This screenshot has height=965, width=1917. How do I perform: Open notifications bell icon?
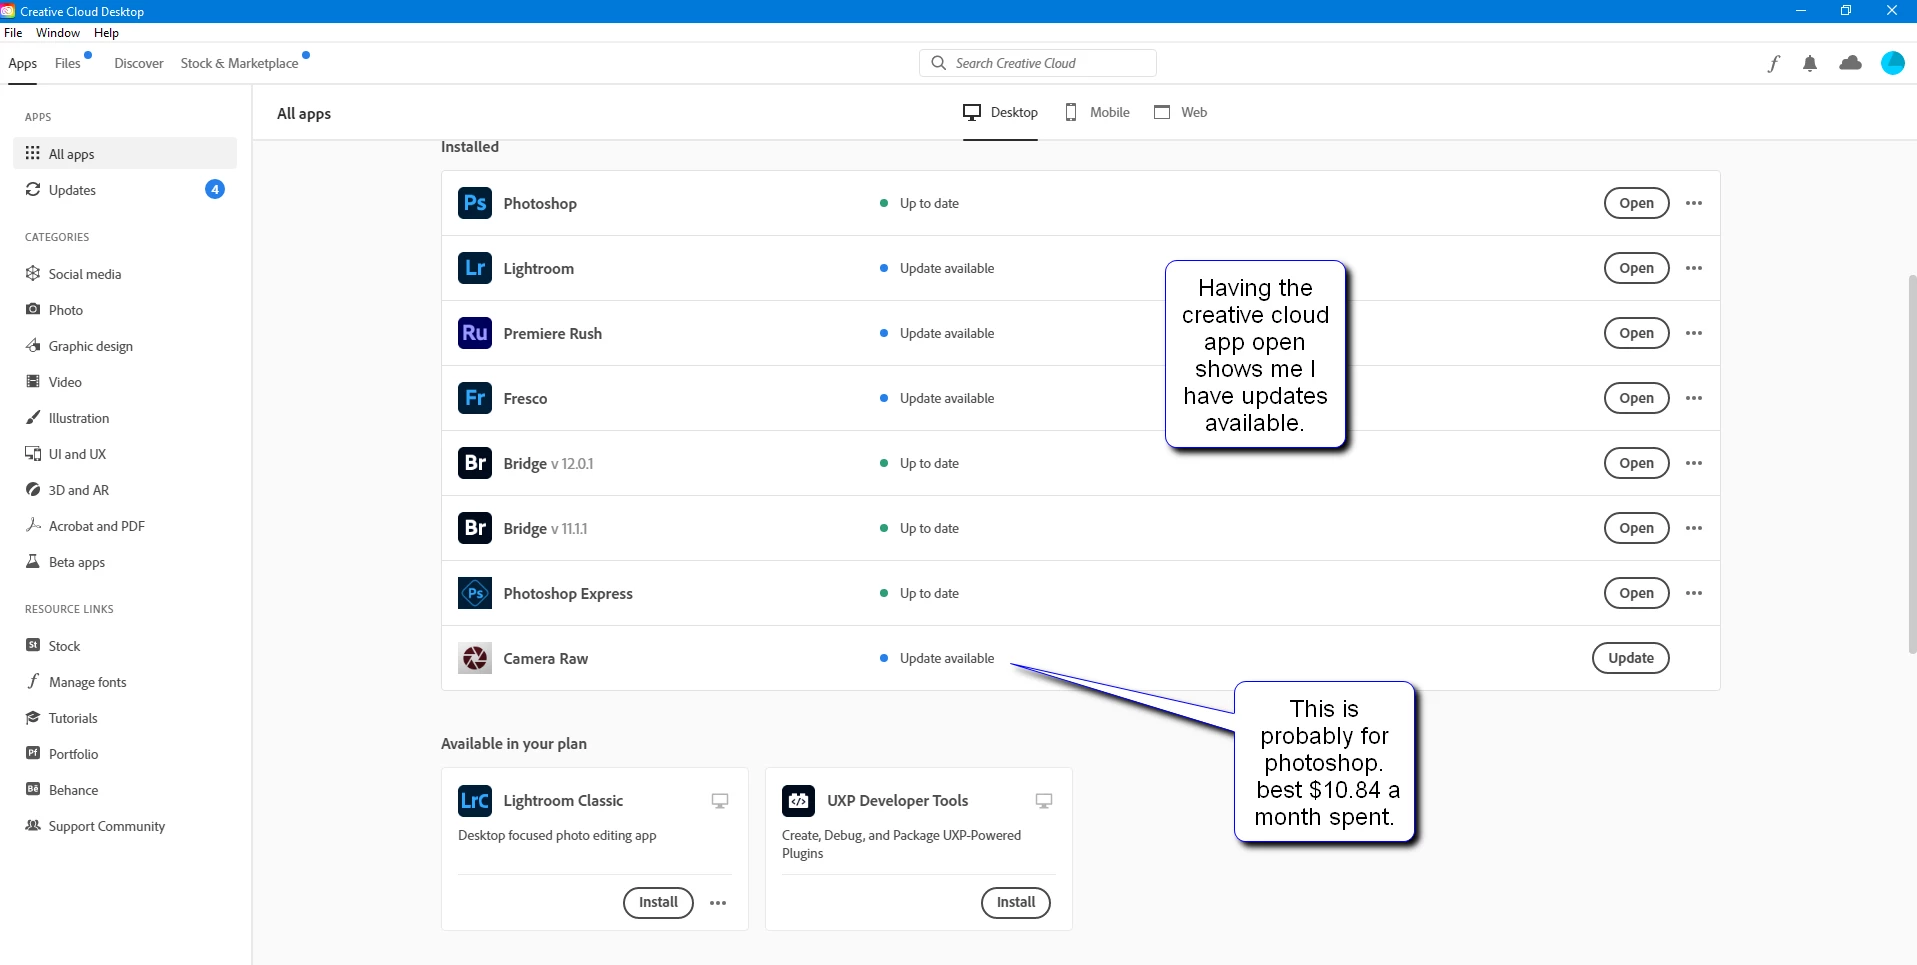point(1810,63)
